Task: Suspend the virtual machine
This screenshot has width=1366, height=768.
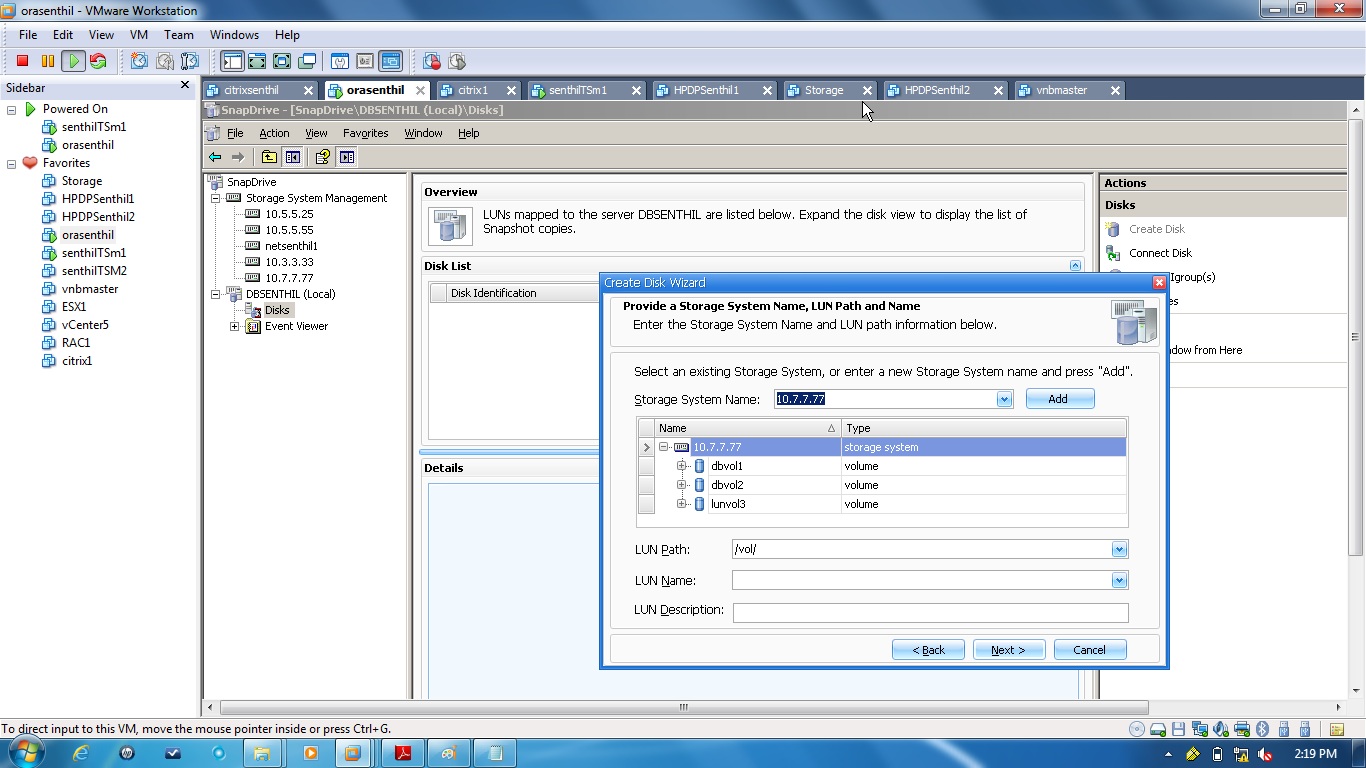Action: pyautogui.click(x=48, y=62)
